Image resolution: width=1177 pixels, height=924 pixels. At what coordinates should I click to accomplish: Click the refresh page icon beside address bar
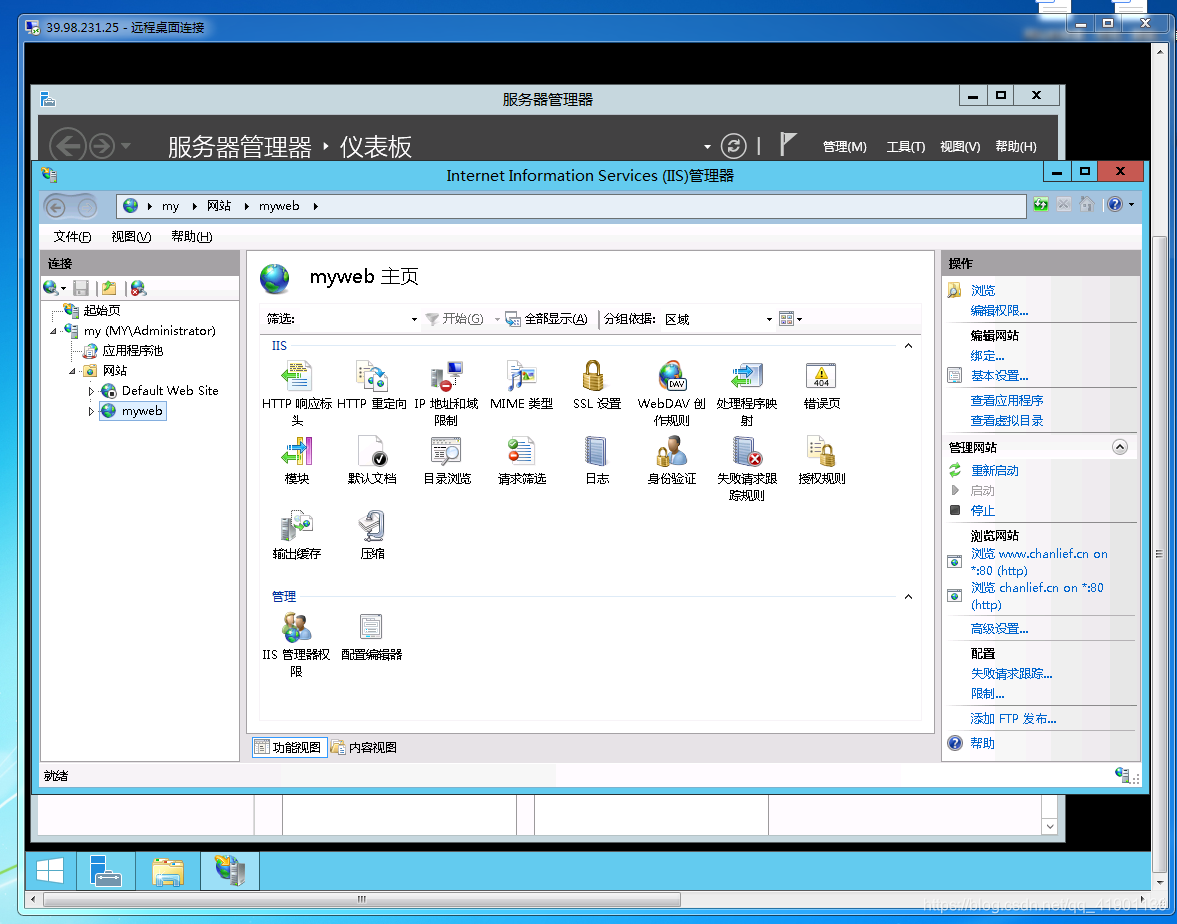1040,204
